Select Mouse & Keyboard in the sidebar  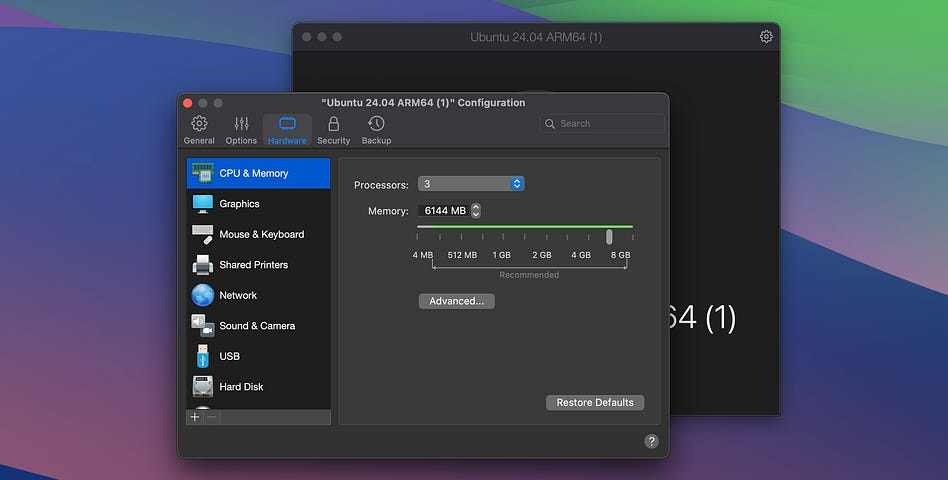click(258, 234)
